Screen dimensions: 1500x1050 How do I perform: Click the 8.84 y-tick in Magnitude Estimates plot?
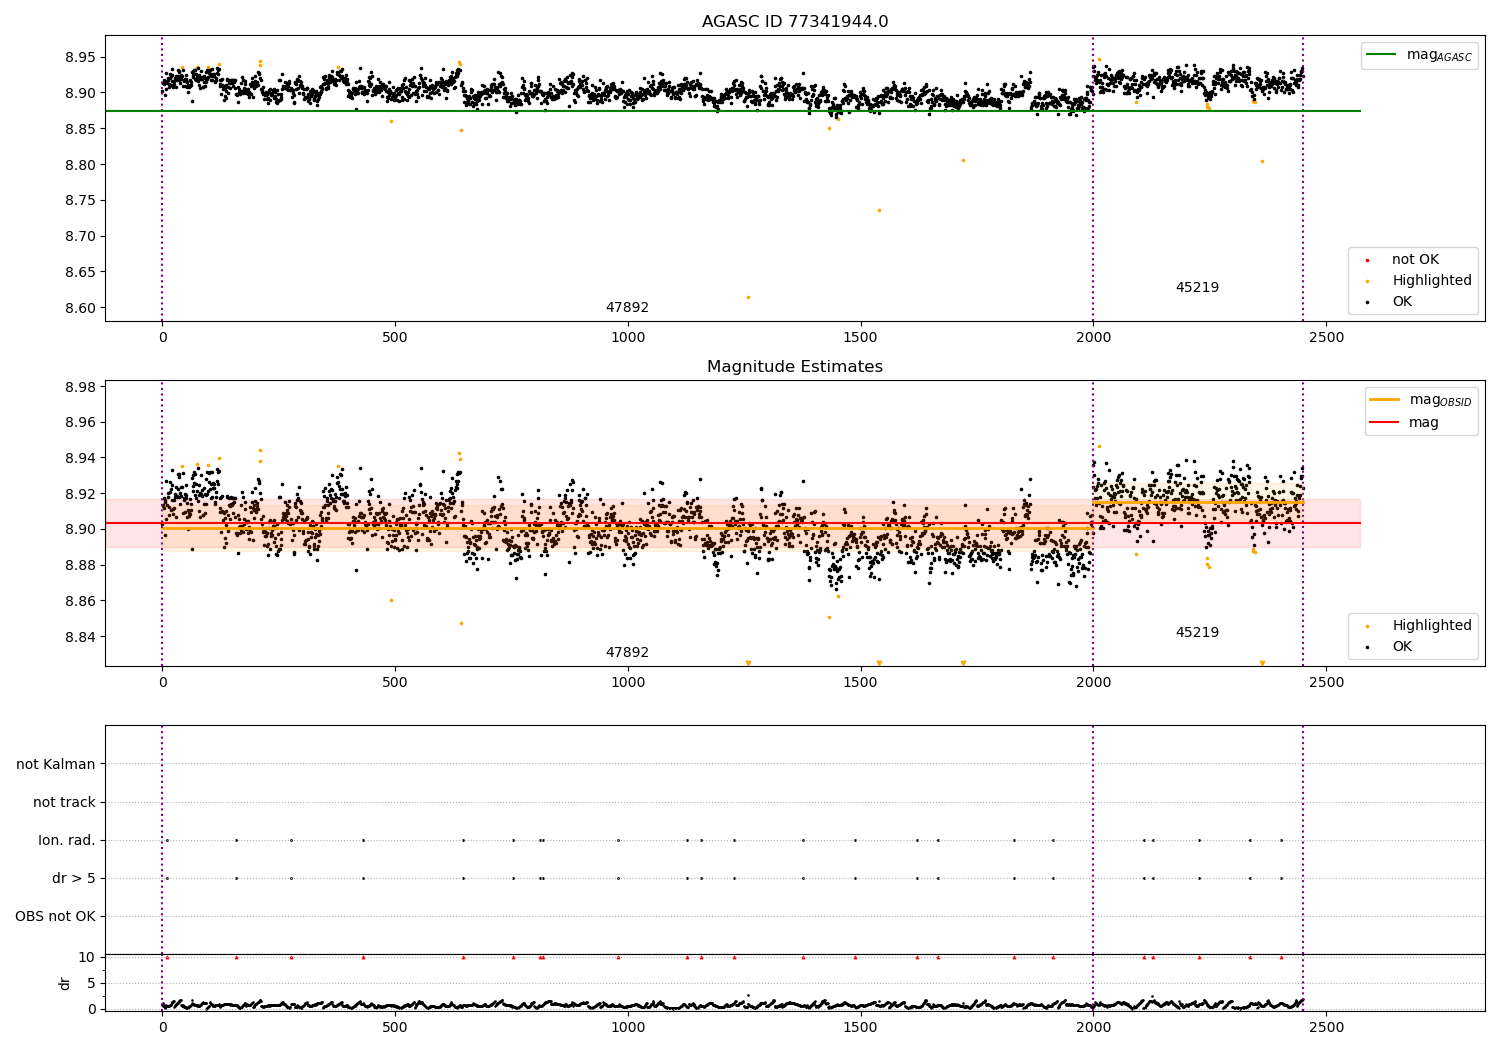tap(79, 637)
